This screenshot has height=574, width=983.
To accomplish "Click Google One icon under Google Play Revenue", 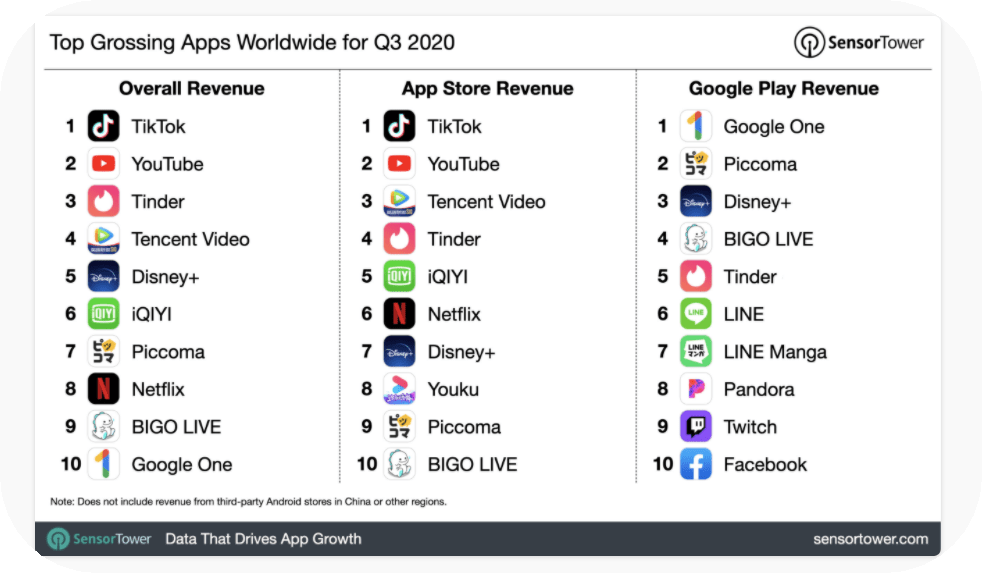I will [696, 126].
